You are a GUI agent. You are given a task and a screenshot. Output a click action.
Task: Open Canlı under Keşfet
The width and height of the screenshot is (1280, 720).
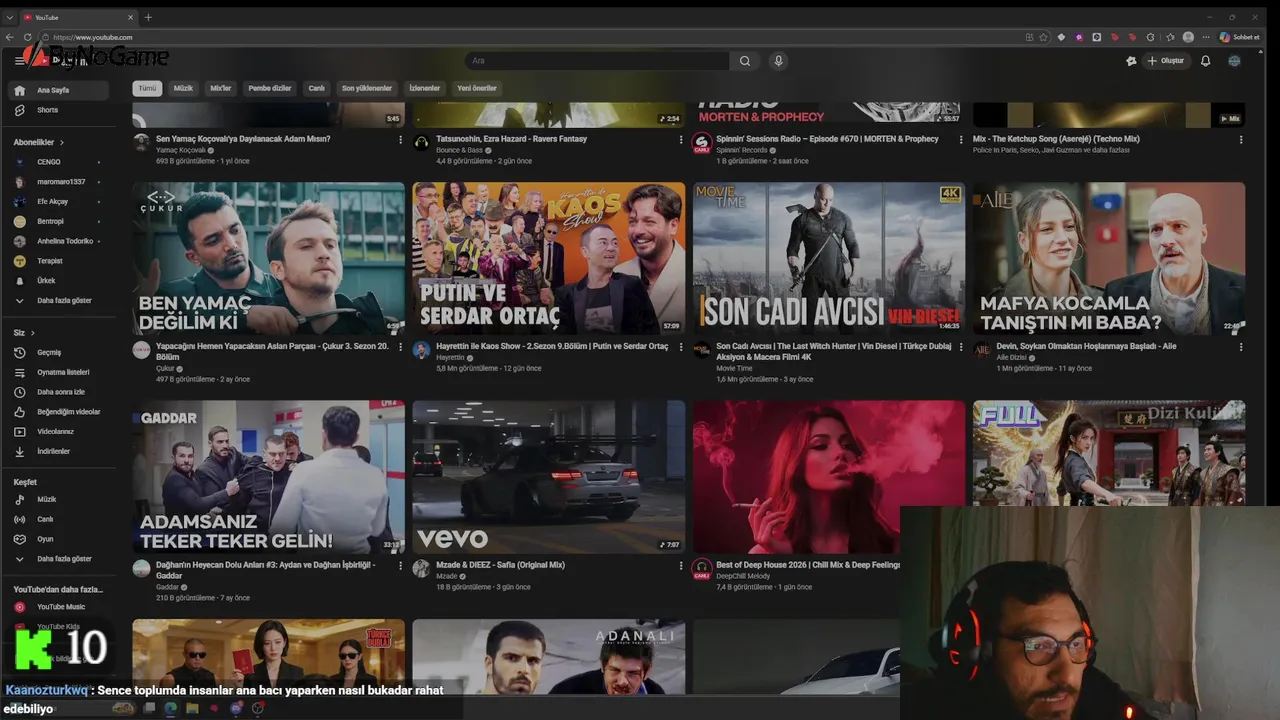point(60,519)
